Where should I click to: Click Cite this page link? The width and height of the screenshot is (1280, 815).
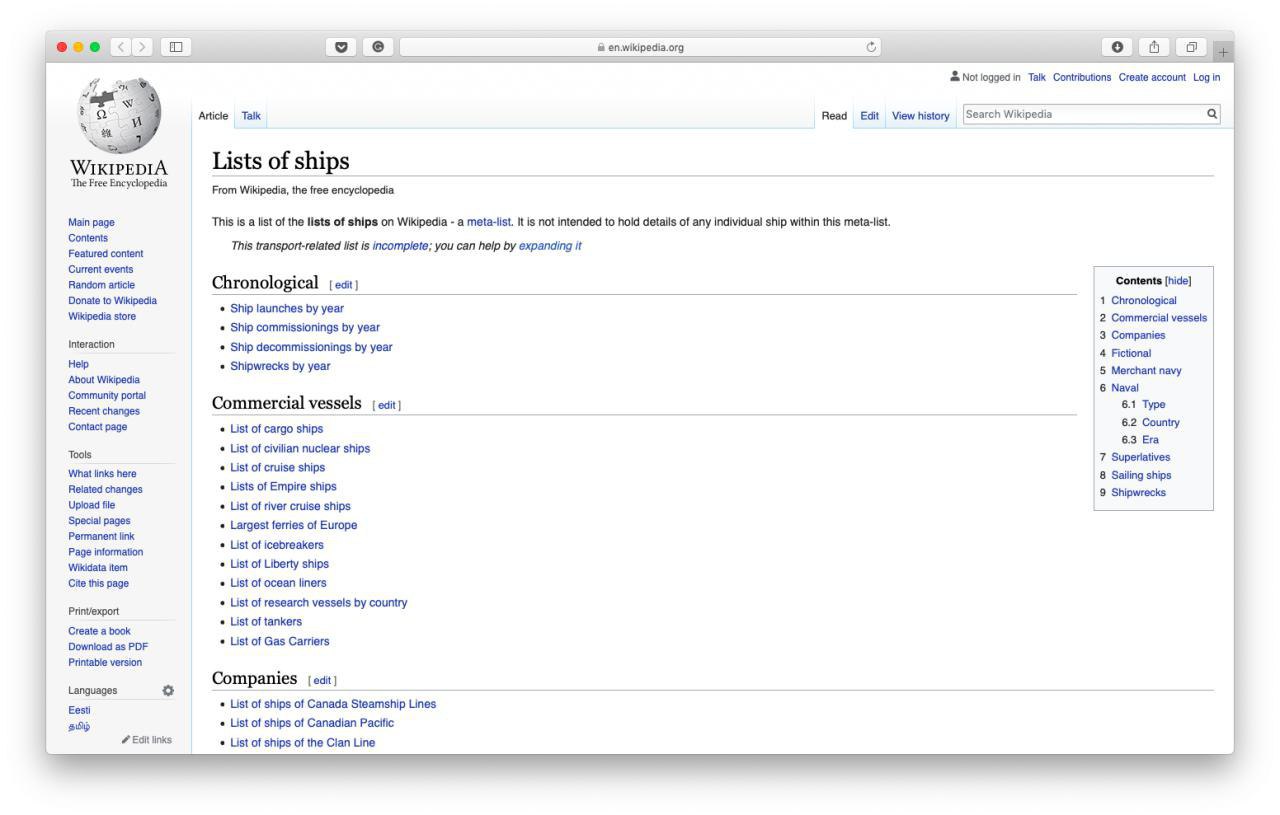click(x=98, y=584)
